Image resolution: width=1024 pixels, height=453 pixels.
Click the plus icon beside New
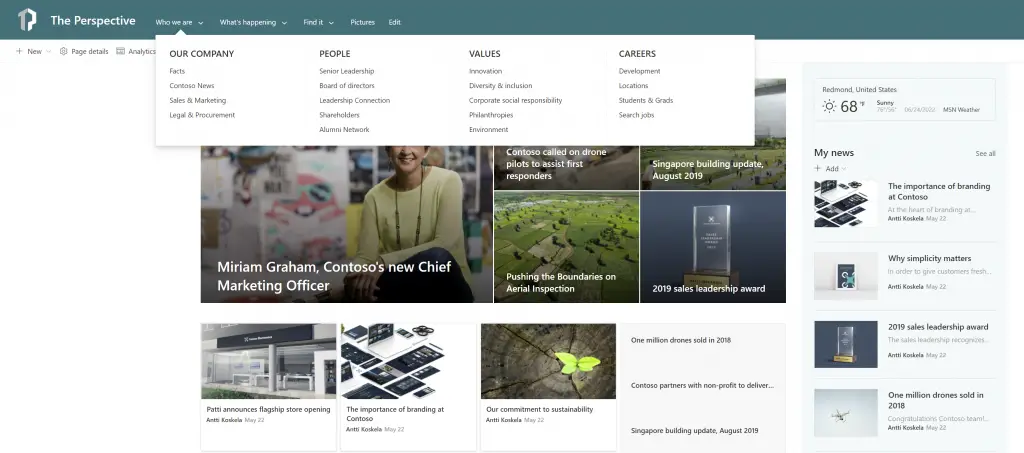pos(19,51)
